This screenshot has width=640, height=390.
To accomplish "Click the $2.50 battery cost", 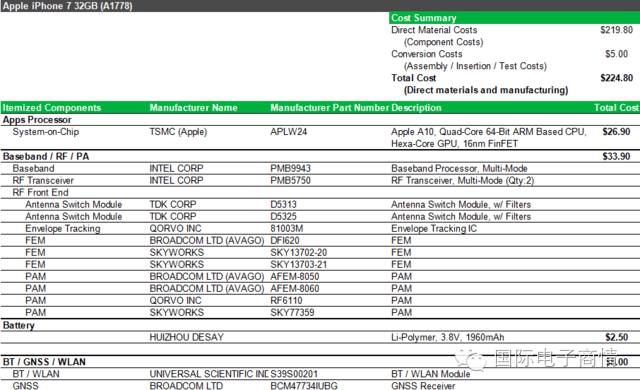I will pyautogui.click(x=617, y=337).
